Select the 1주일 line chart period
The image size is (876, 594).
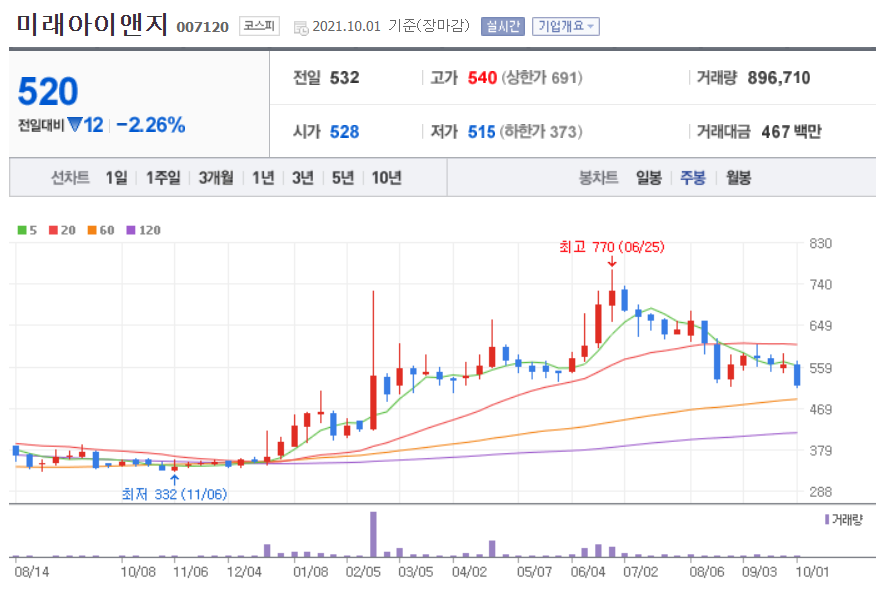coord(163,178)
